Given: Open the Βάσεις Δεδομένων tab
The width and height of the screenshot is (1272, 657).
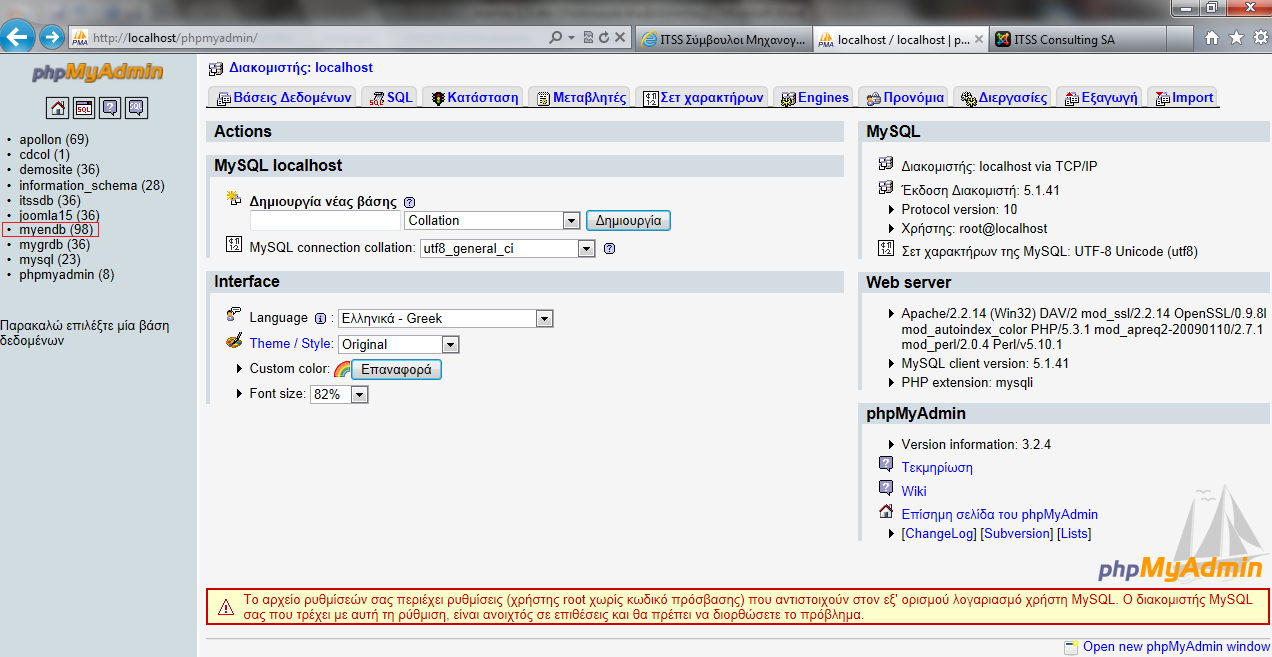Looking at the screenshot, I should [283, 97].
